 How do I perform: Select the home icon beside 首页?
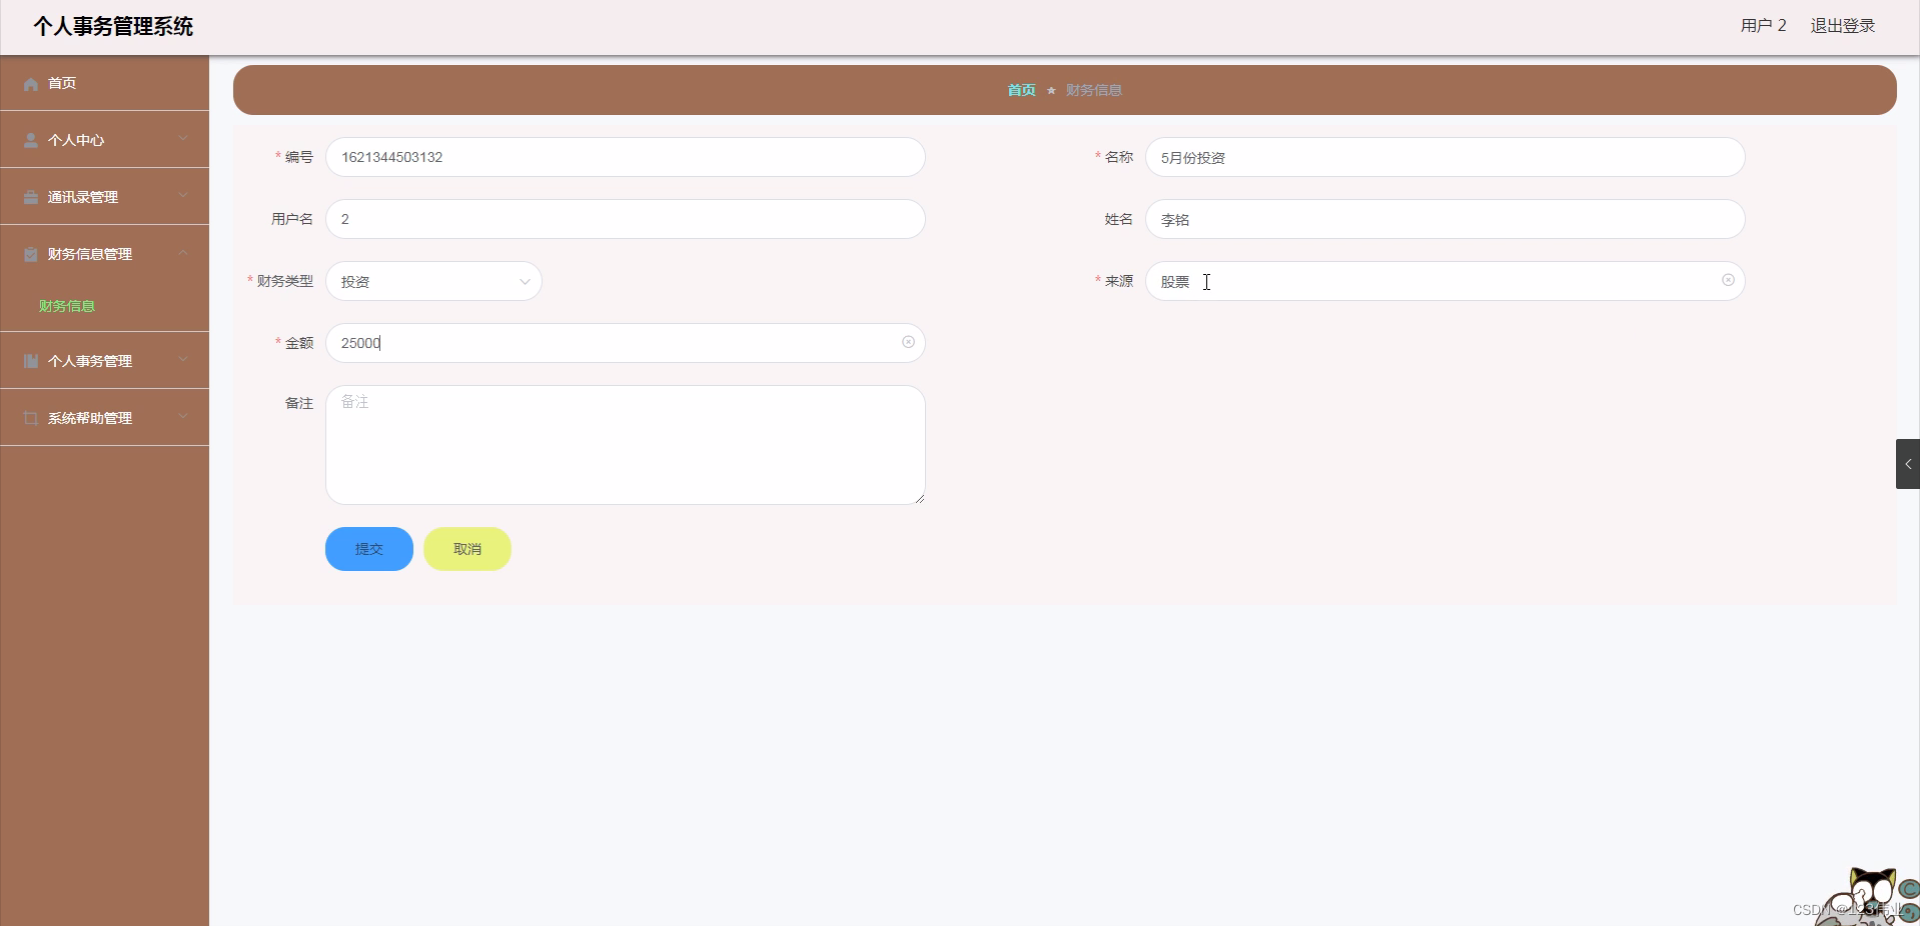coord(29,84)
